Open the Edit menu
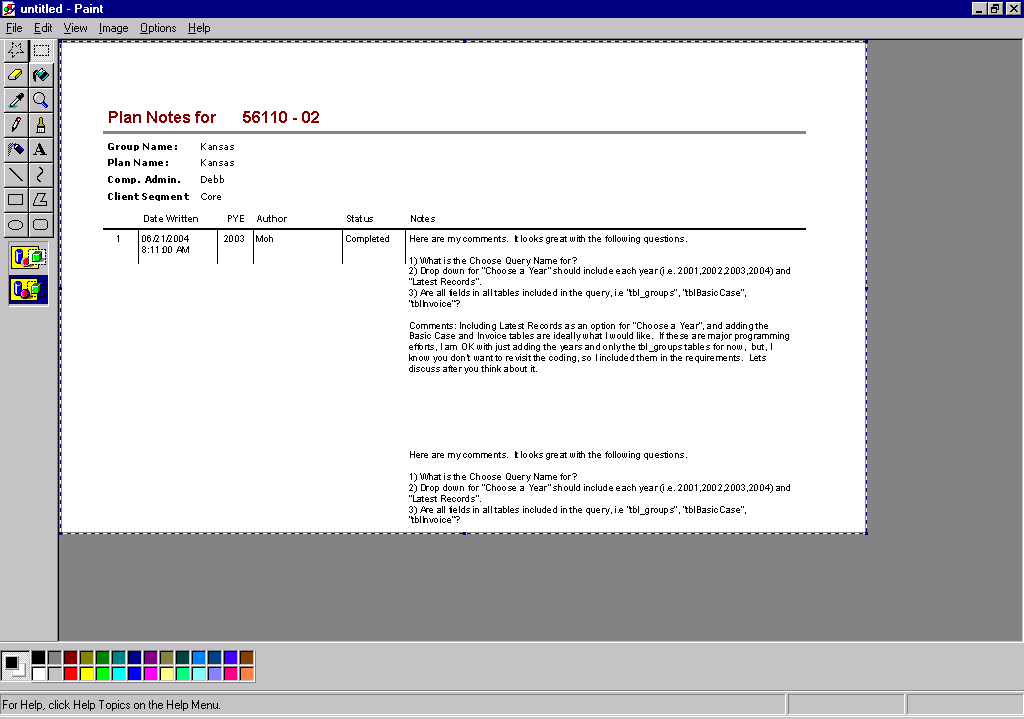Viewport: 1024px width, 719px height. (x=43, y=28)
